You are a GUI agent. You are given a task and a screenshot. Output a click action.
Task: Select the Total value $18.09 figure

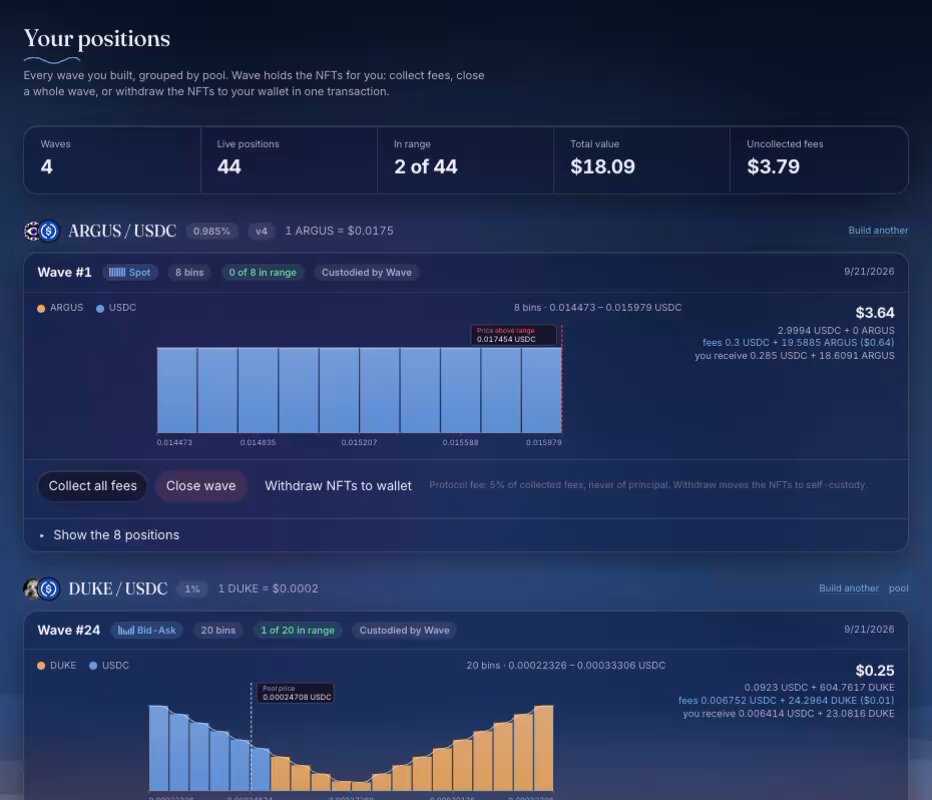point(603,166)
